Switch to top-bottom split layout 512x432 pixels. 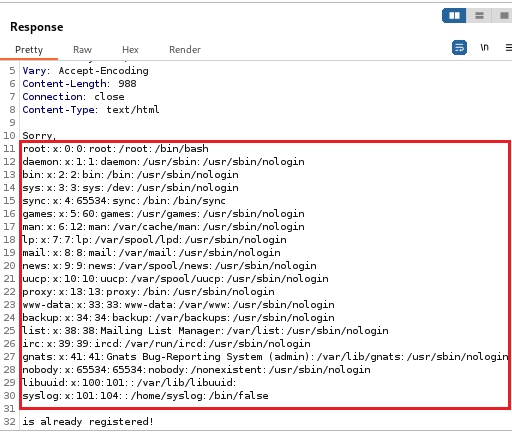coord(479,16)
